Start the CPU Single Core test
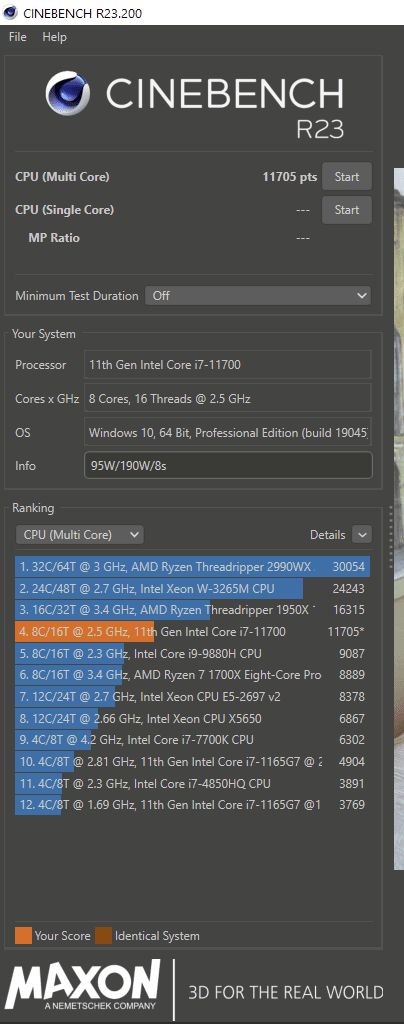Image resolution: width=404 pixels, height=1024 pixels. (x=347, y=210)
